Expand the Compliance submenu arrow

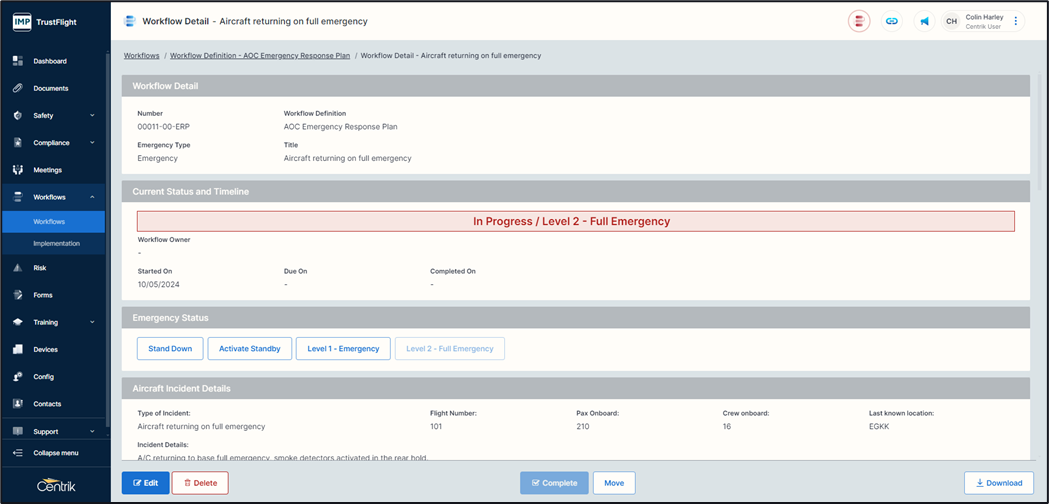tap(92, 143)
